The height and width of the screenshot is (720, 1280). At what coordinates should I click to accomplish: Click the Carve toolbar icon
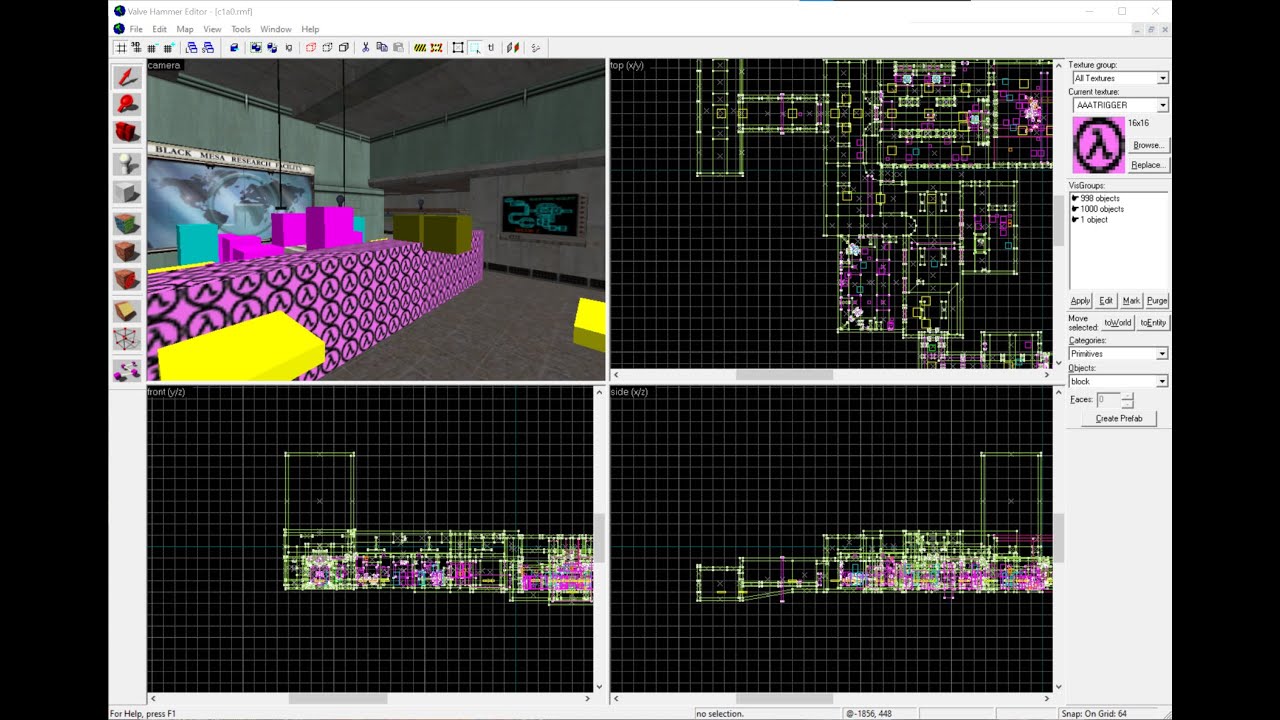coord(234,47)
